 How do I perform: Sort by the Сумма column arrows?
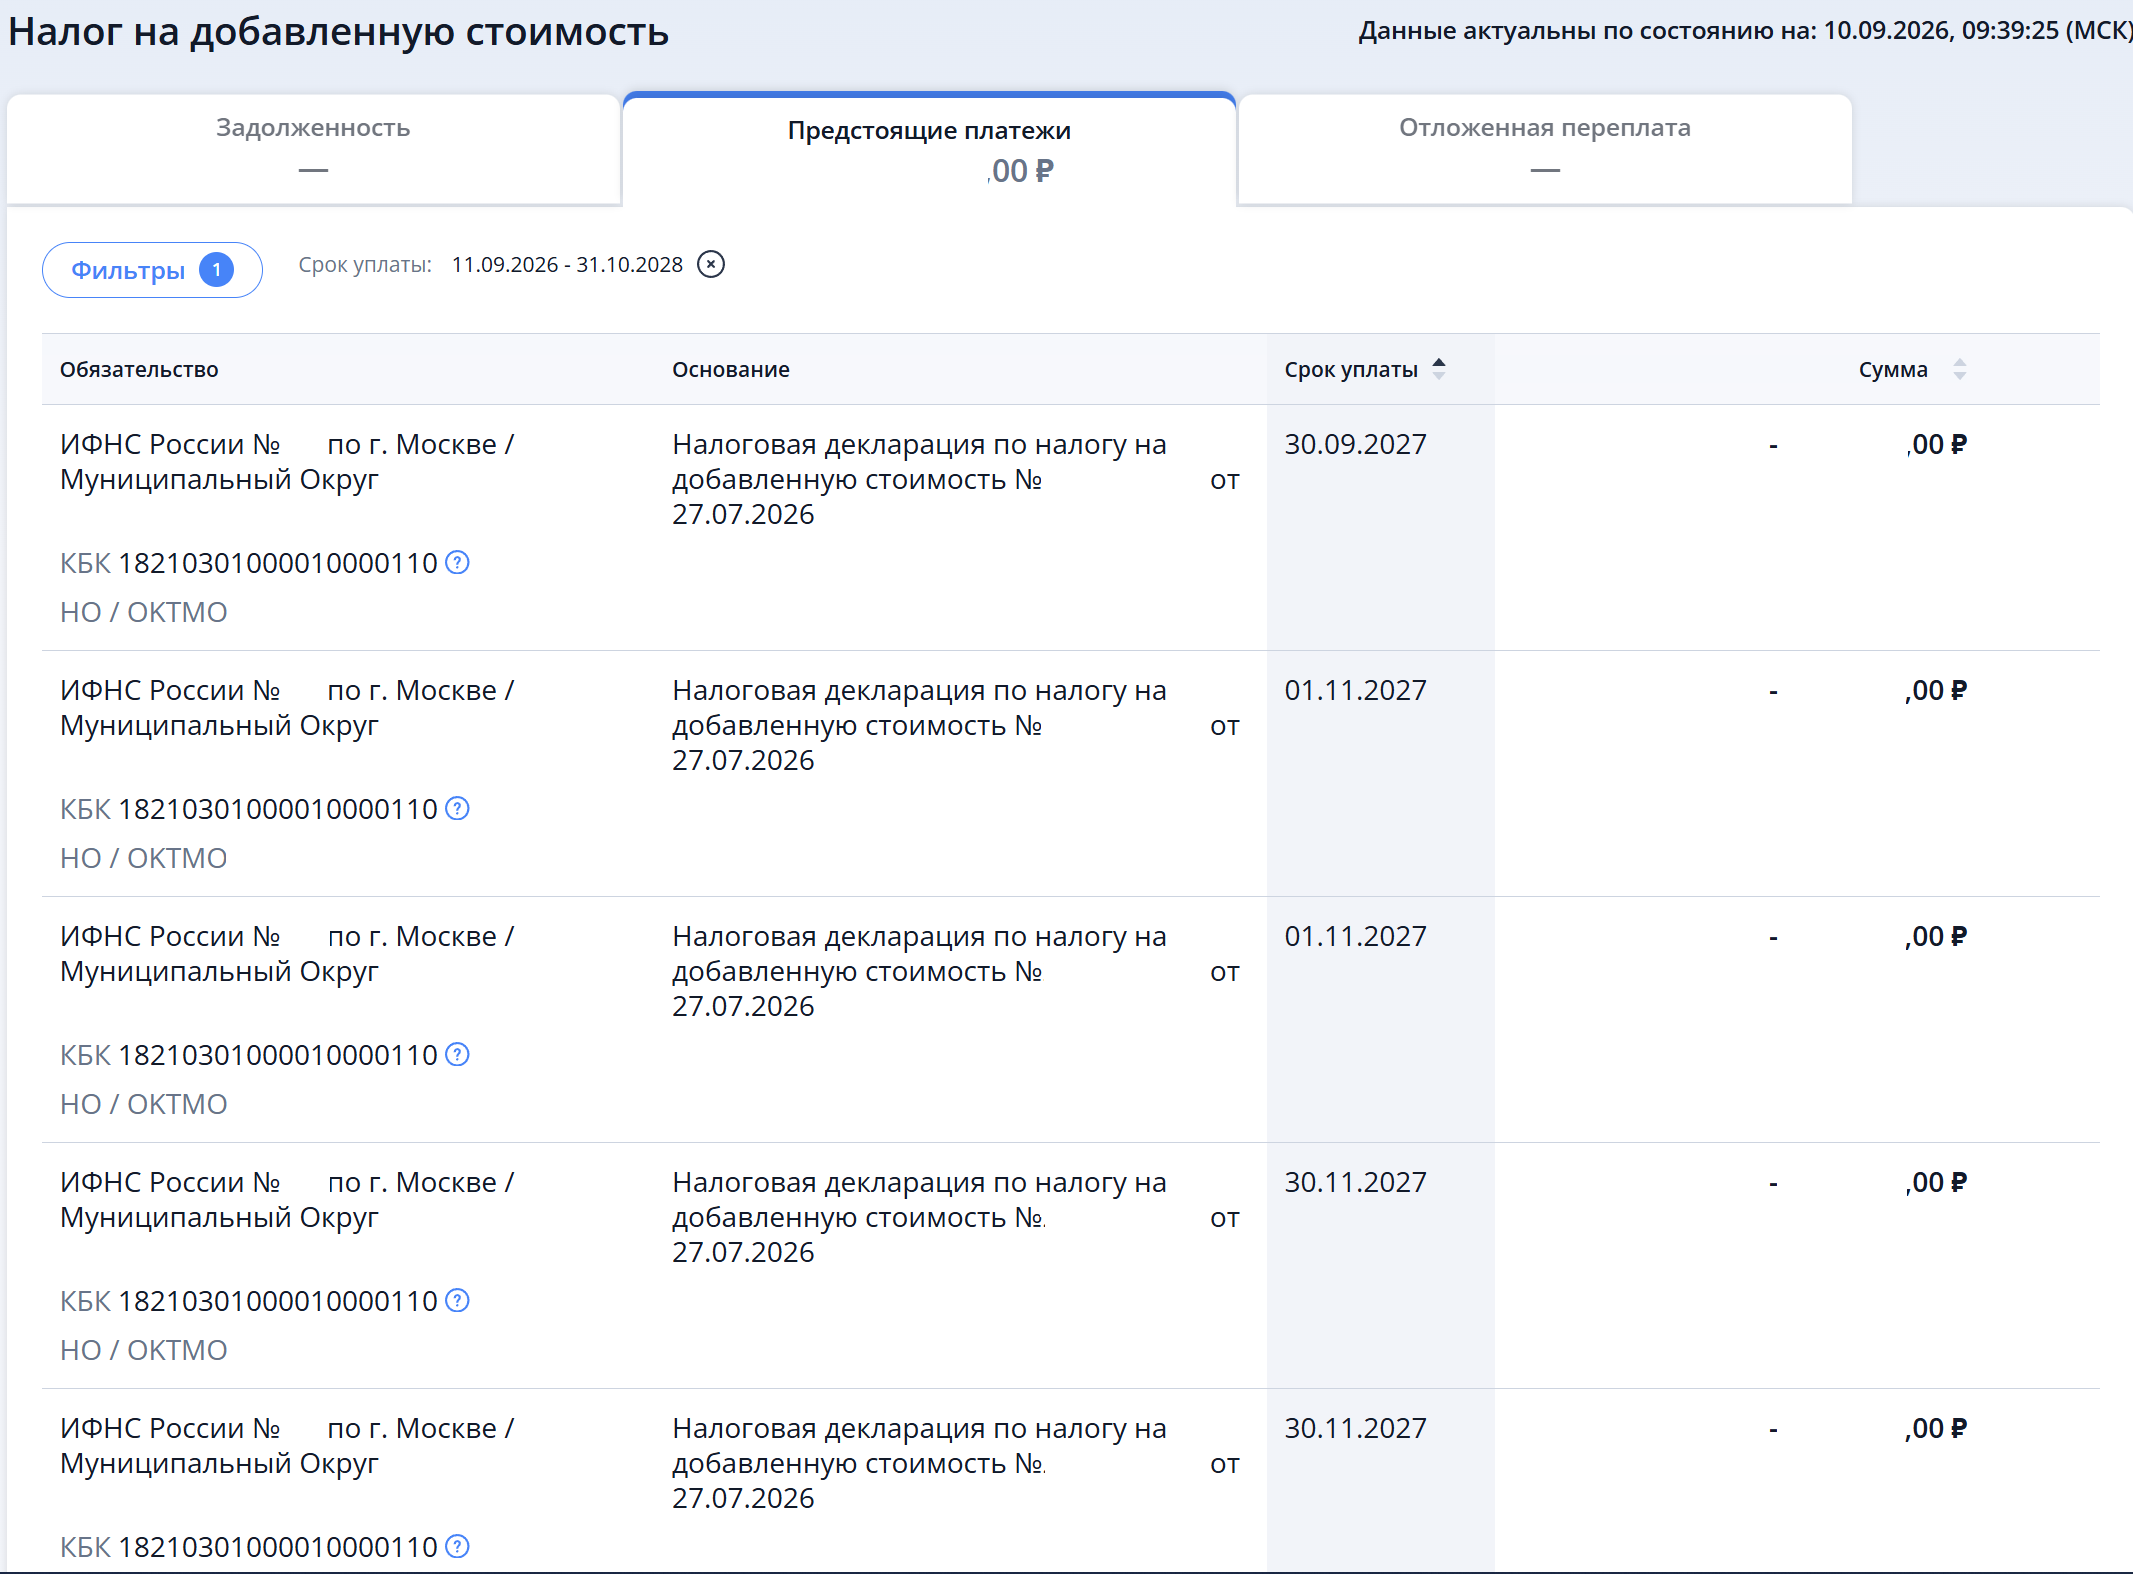[x=1960, y=369]
